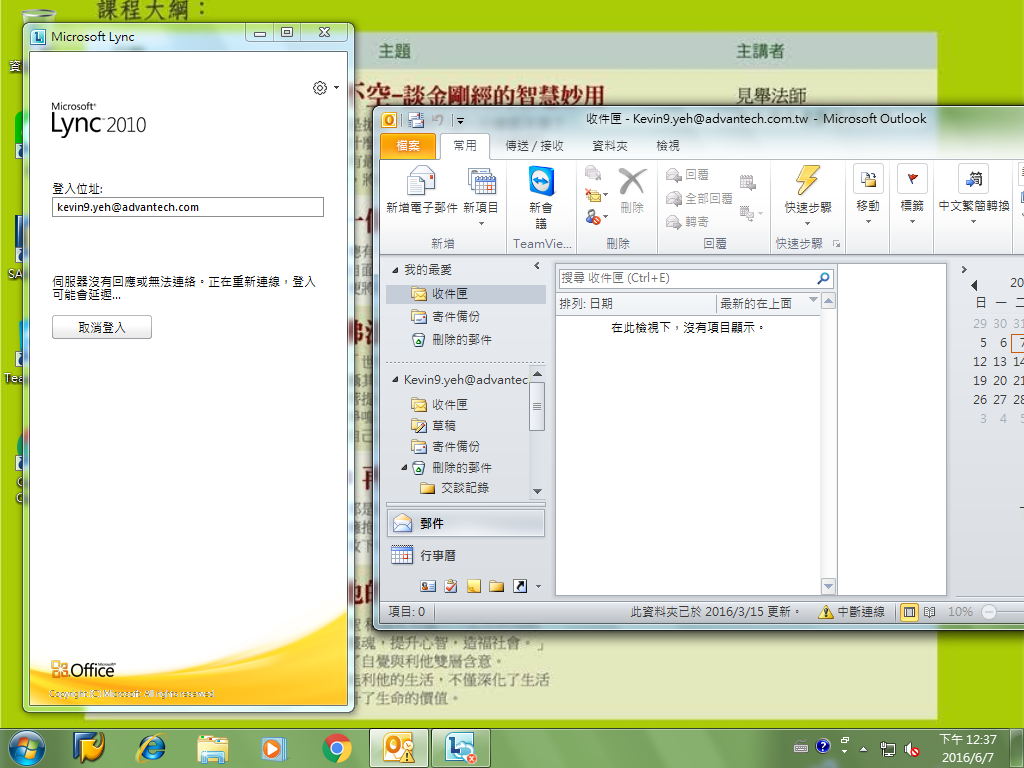Click the search magnifier icon

click(824, 278)
